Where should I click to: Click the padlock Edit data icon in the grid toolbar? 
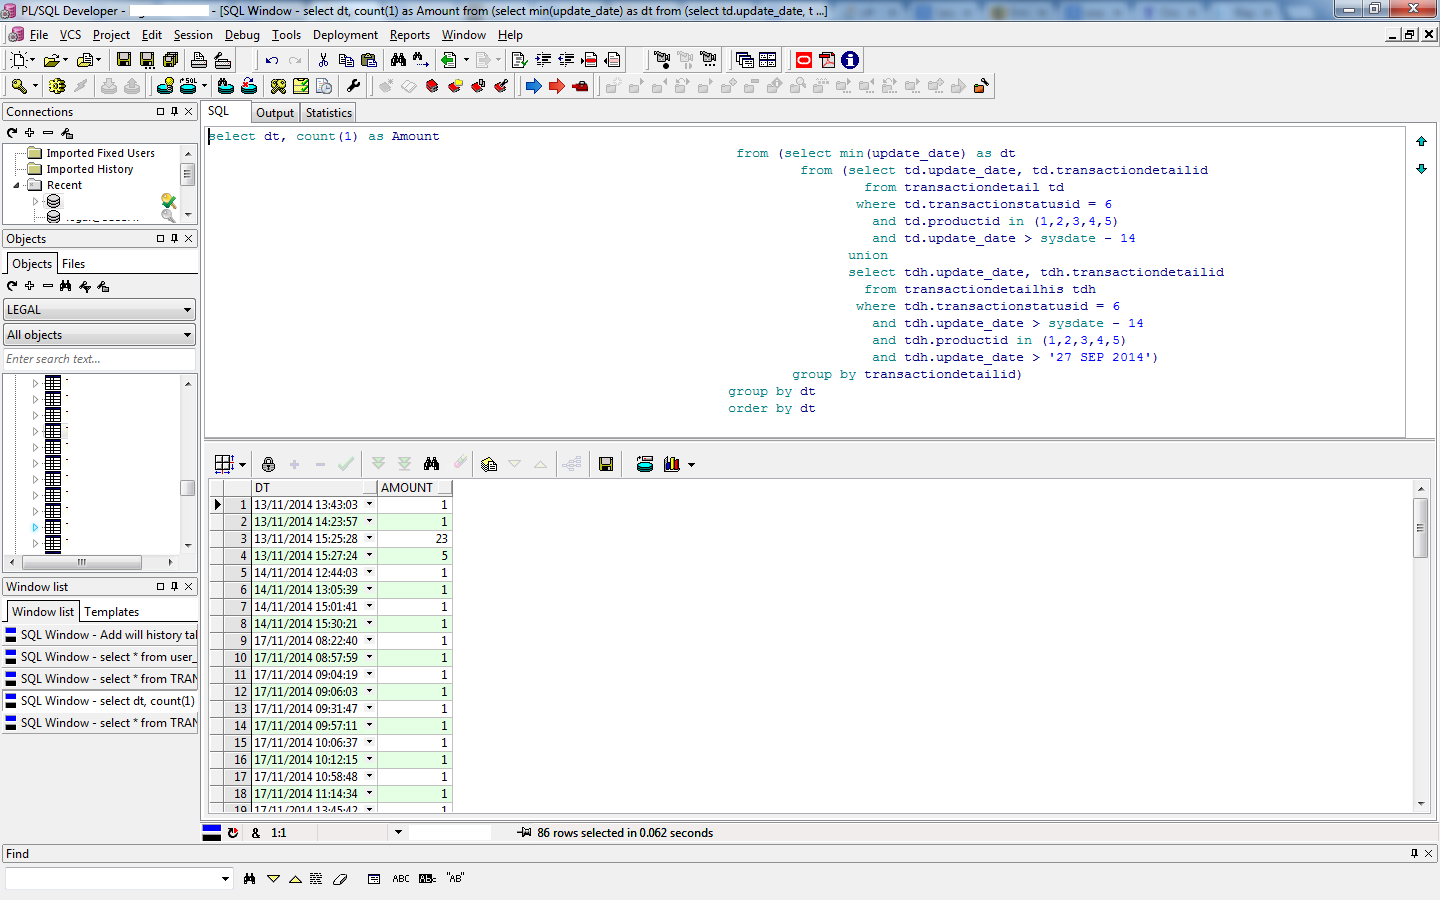(268, 464)
